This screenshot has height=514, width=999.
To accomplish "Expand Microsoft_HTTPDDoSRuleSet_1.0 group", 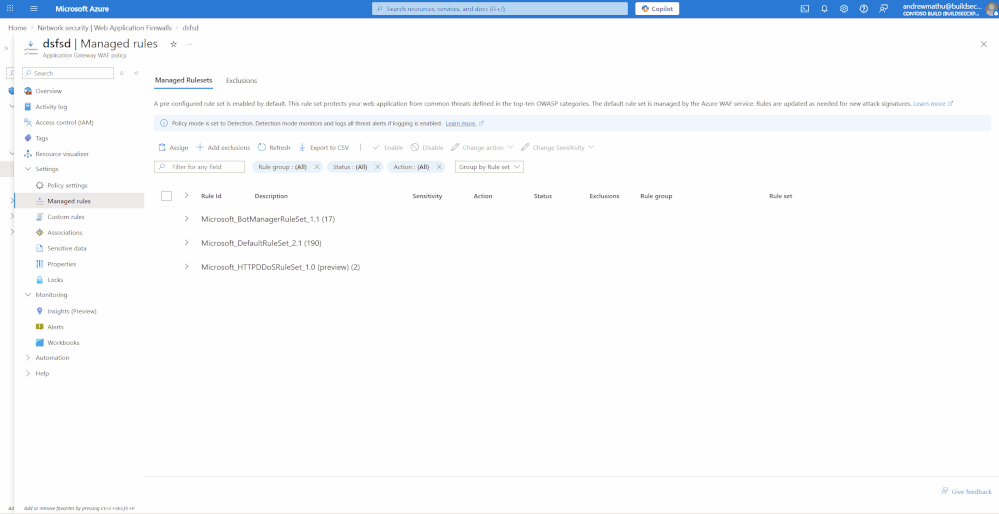I will click(186, 266).
